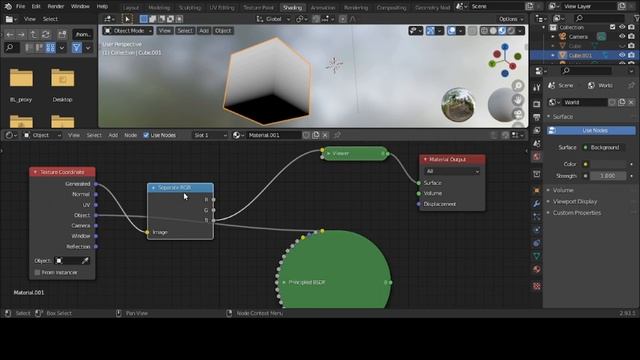640x360 pixels.
Task: Click the viewport zoom magnifier icon
Action: coord(518,86)
